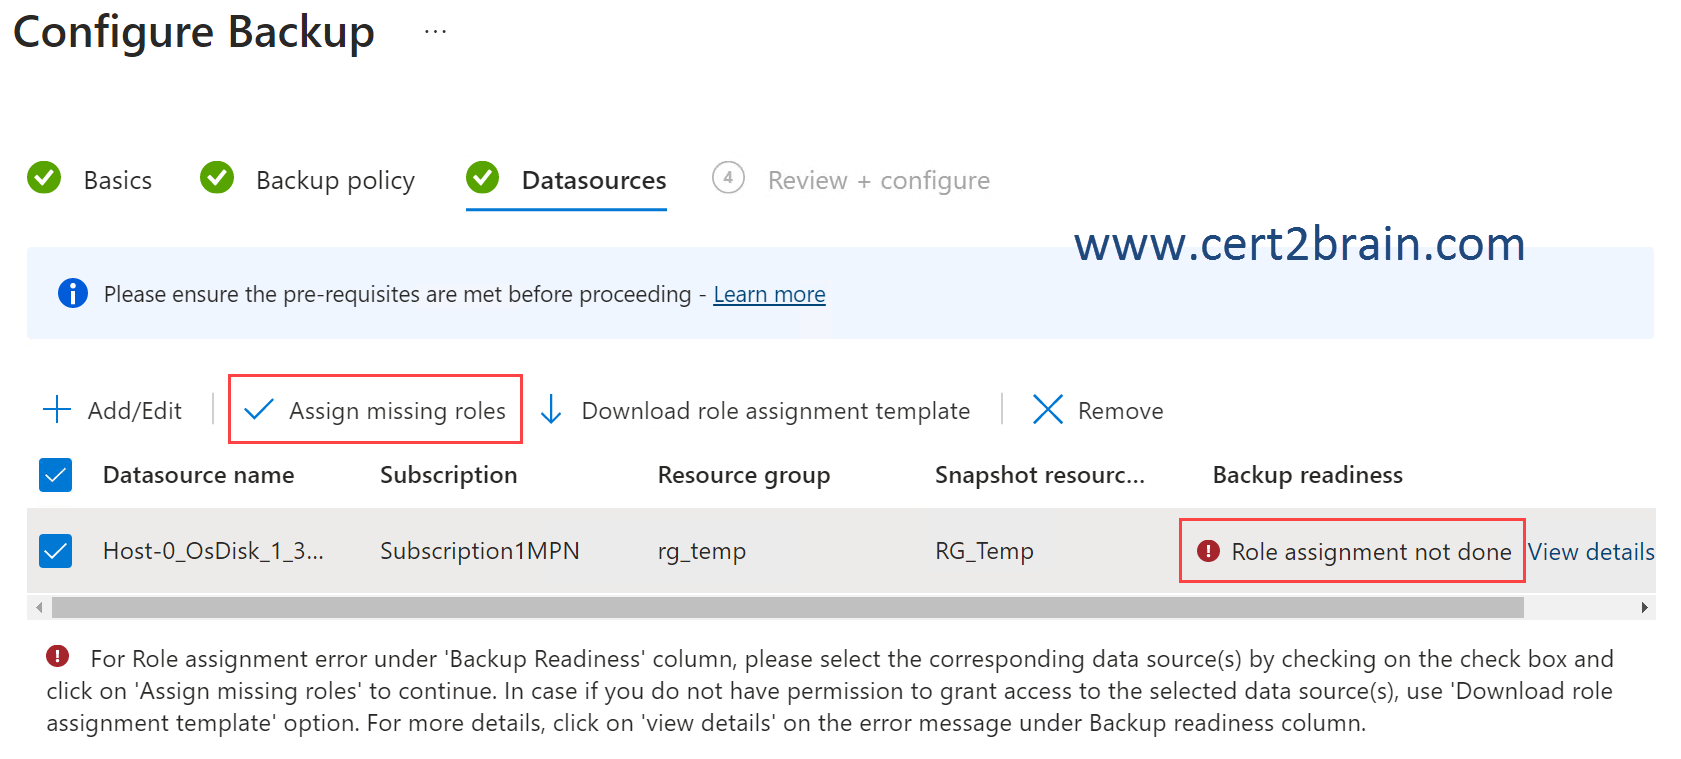Click View details for the role error

coord(1590,552)
